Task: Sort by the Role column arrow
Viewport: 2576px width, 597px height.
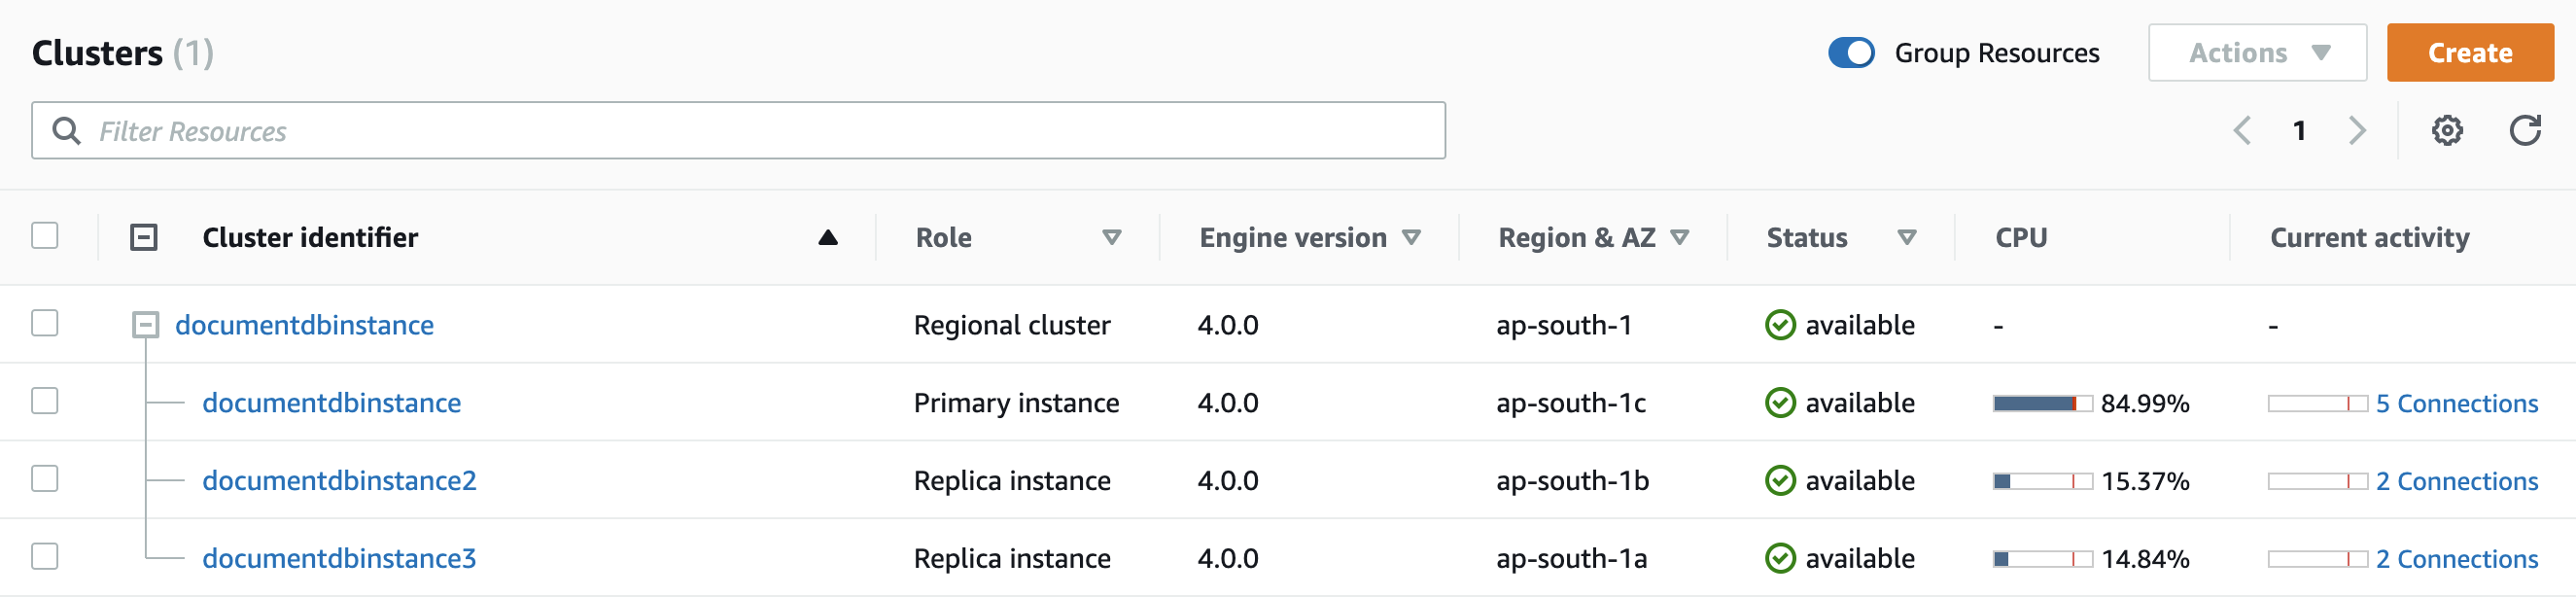Action: point(1111,238)
